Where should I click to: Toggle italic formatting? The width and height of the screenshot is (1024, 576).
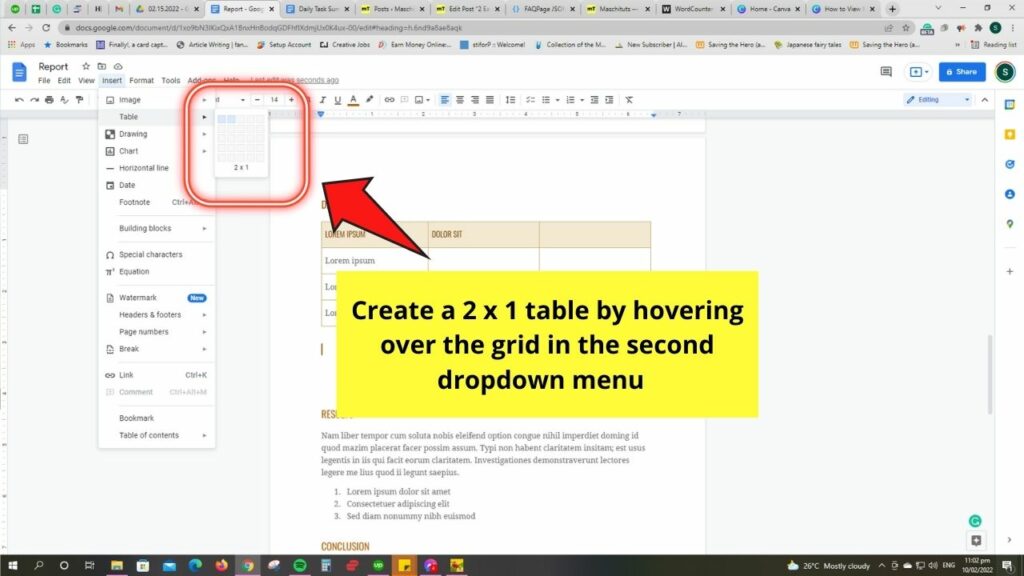(322, 99)
